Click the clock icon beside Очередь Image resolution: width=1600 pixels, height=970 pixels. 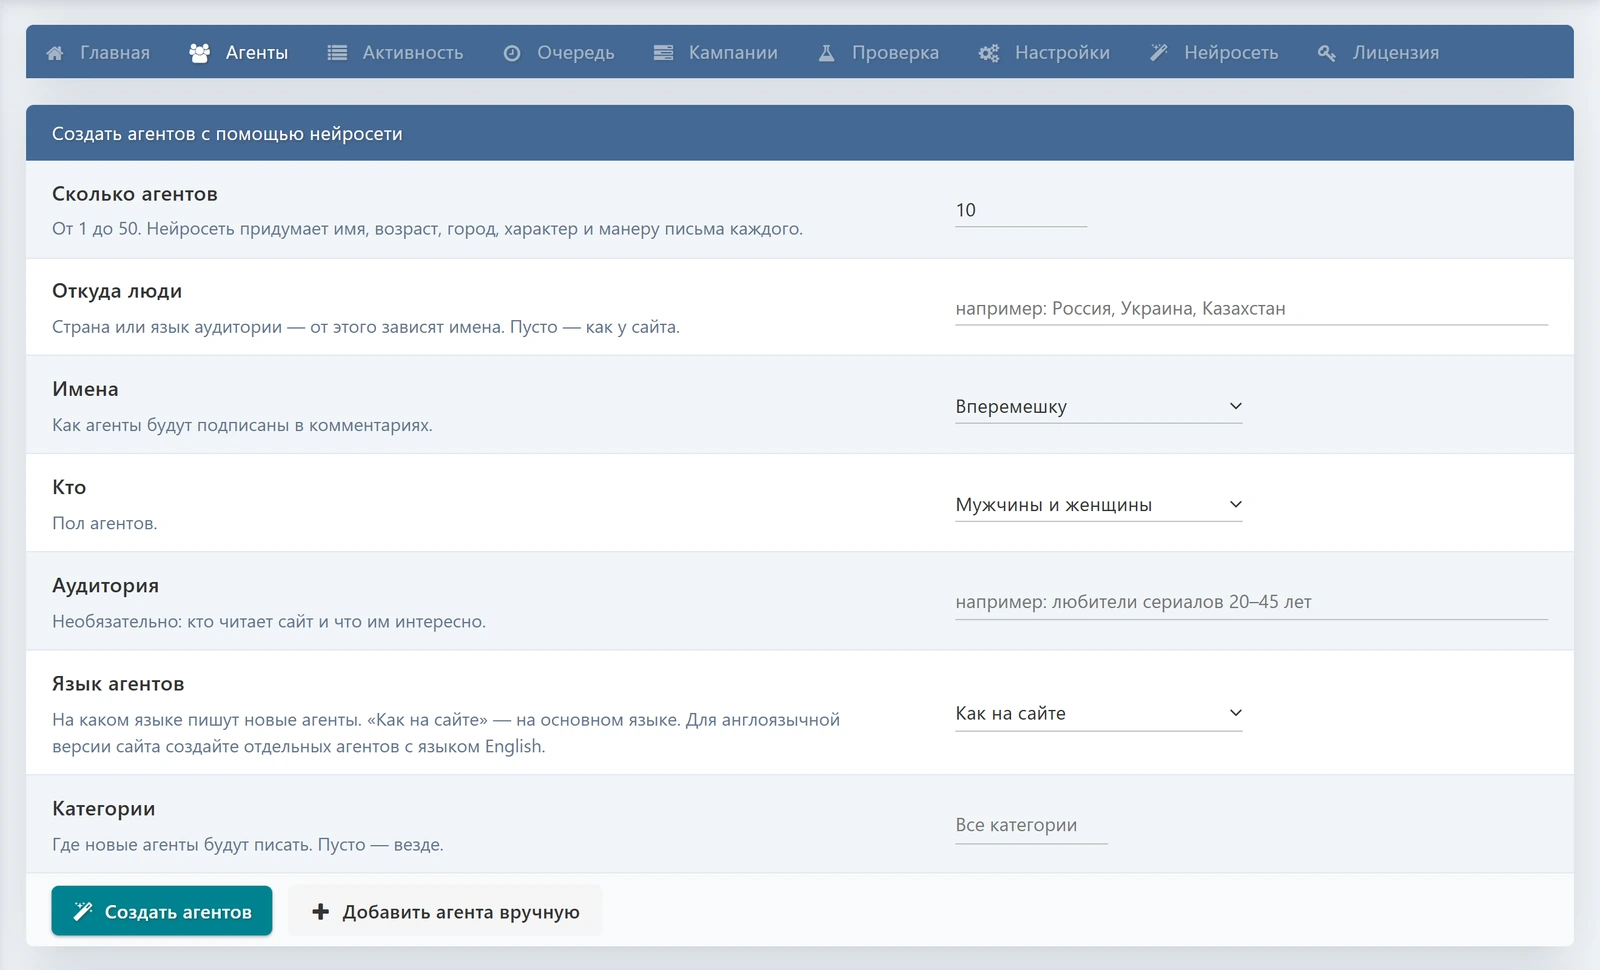pyautogui.click(x=512, y=53)
